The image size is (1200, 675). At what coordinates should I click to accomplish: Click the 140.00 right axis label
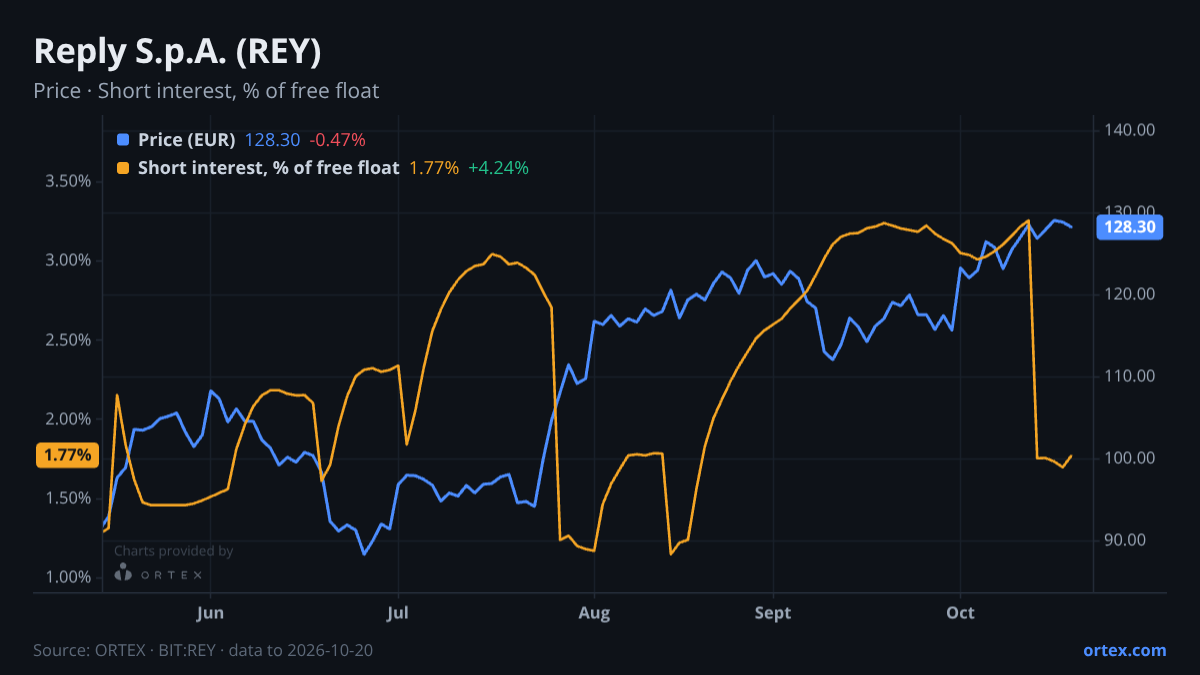(x=1130, y=130)
